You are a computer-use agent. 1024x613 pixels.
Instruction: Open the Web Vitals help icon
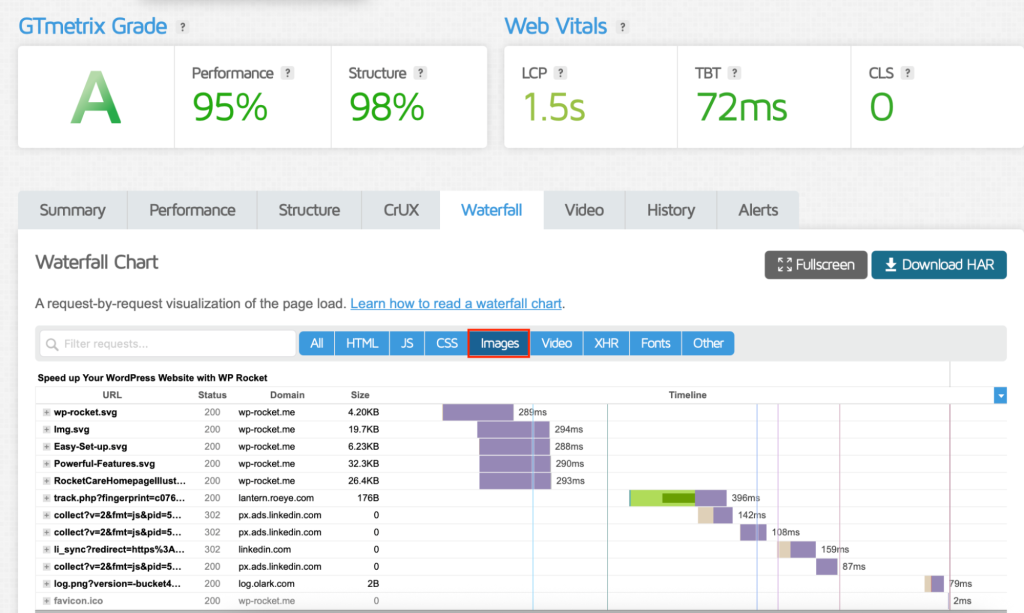(622, 27)
